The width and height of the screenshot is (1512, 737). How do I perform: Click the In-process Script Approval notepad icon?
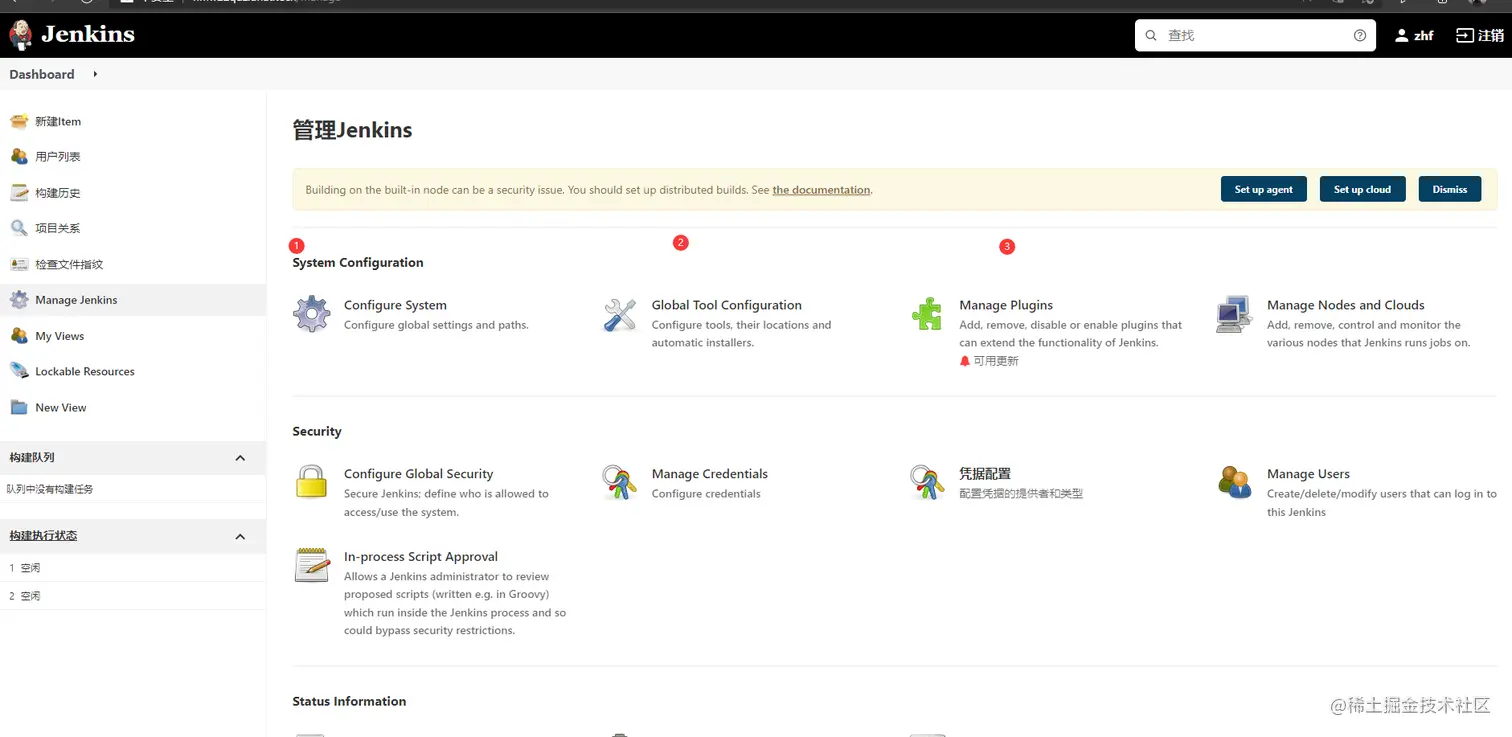coord(312,565)
